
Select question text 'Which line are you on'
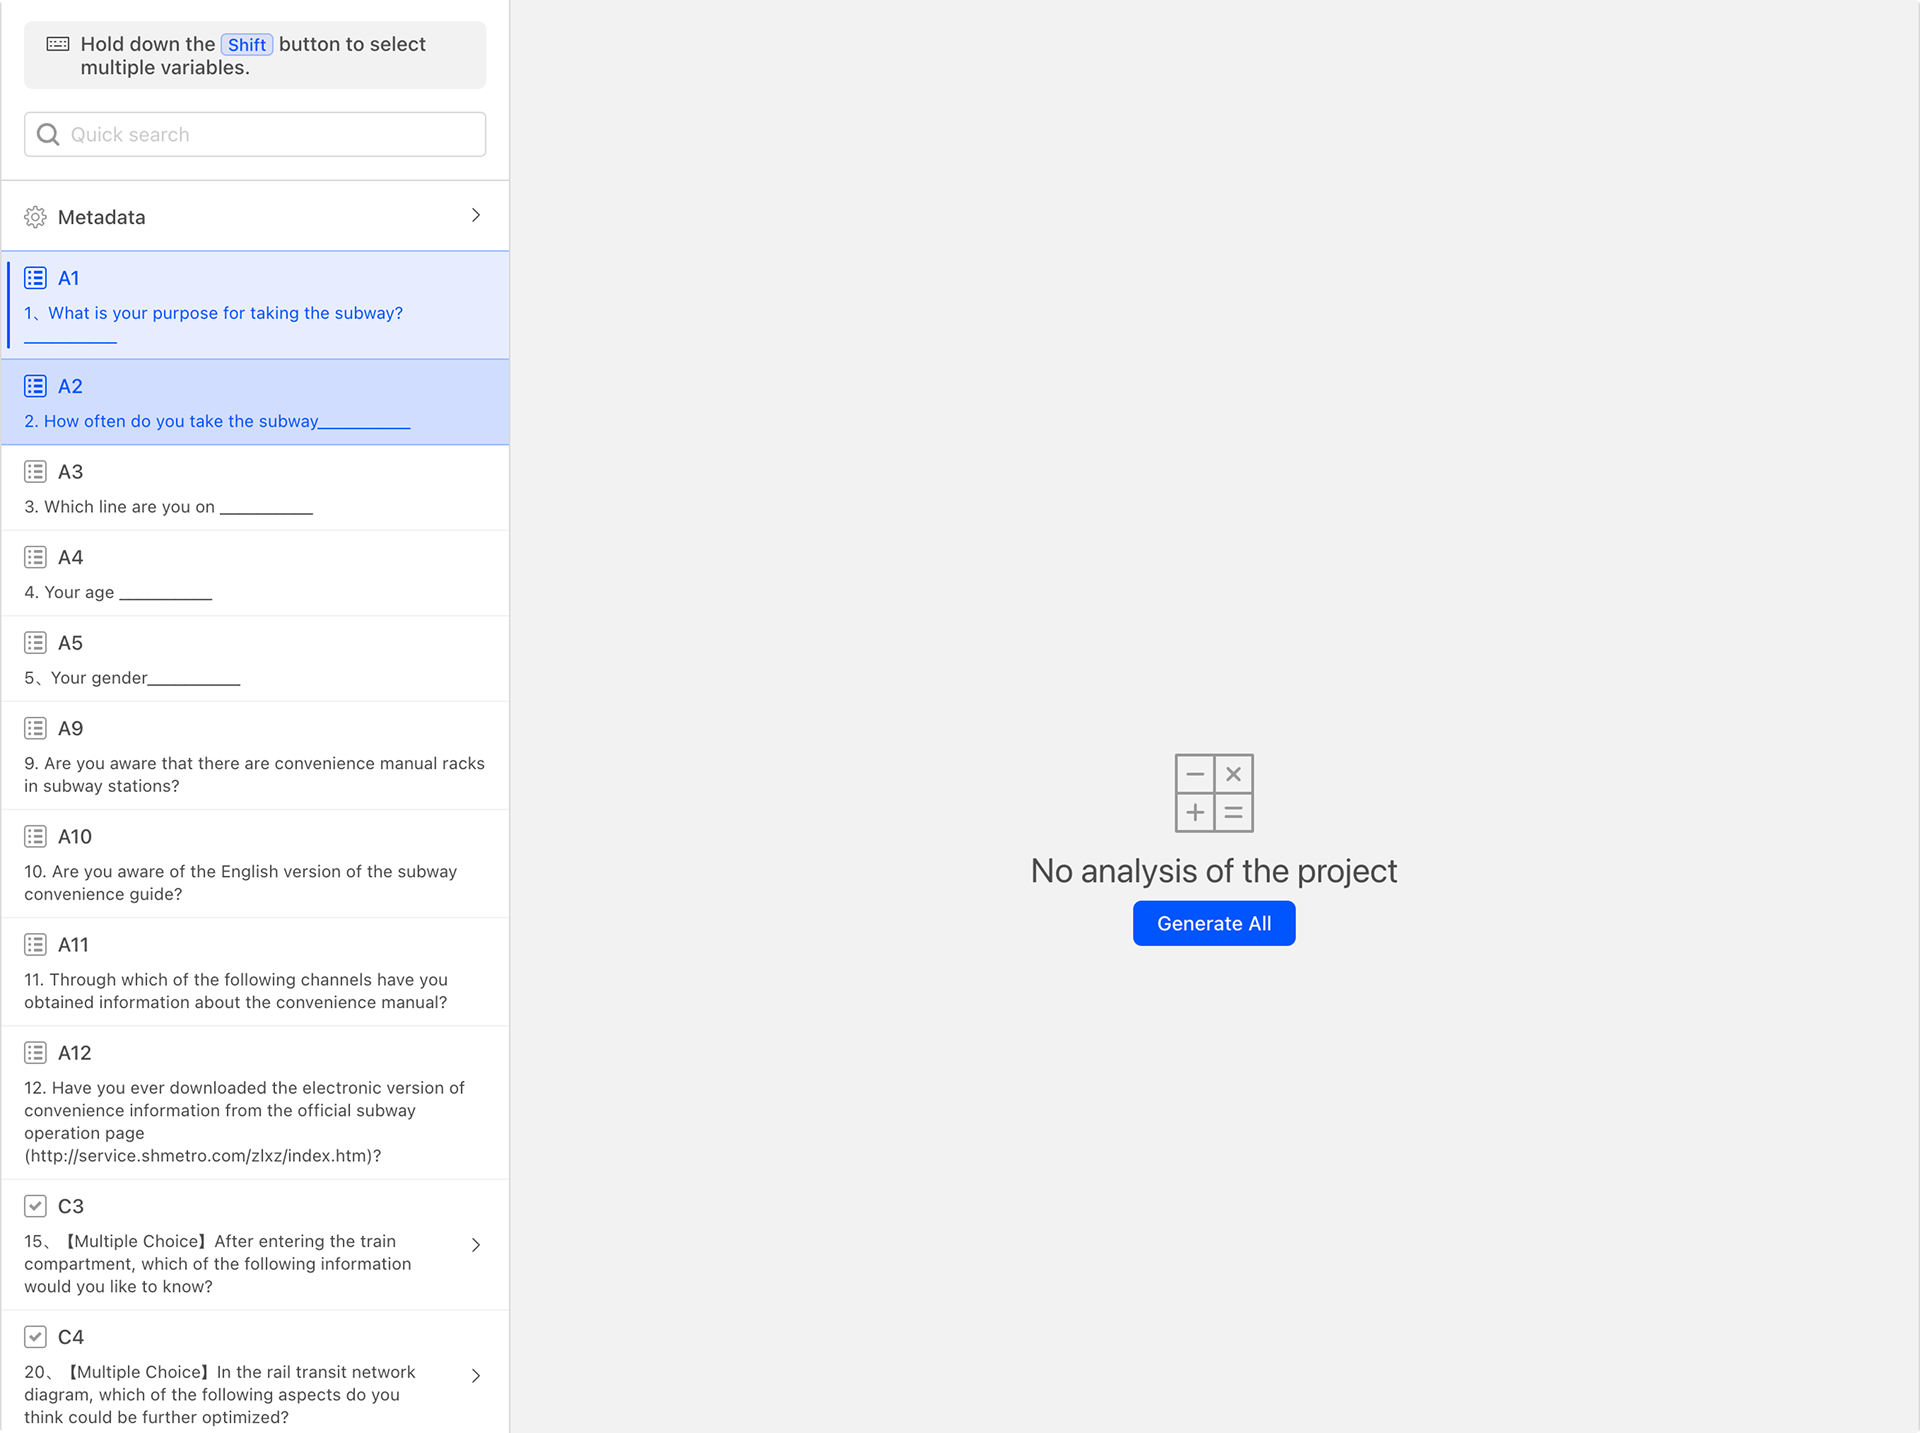pyautogui.click(x=129, y=507)
